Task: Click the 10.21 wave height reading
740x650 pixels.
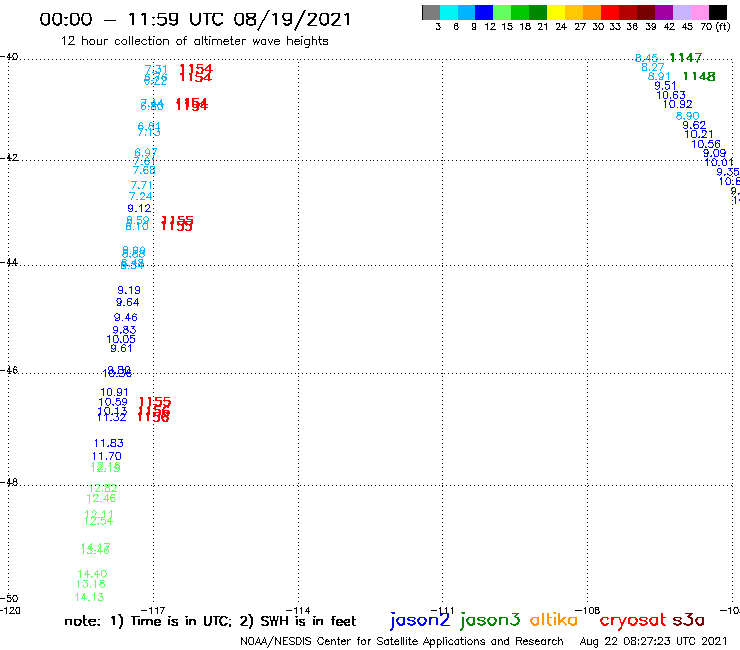Action: (699, 135)
